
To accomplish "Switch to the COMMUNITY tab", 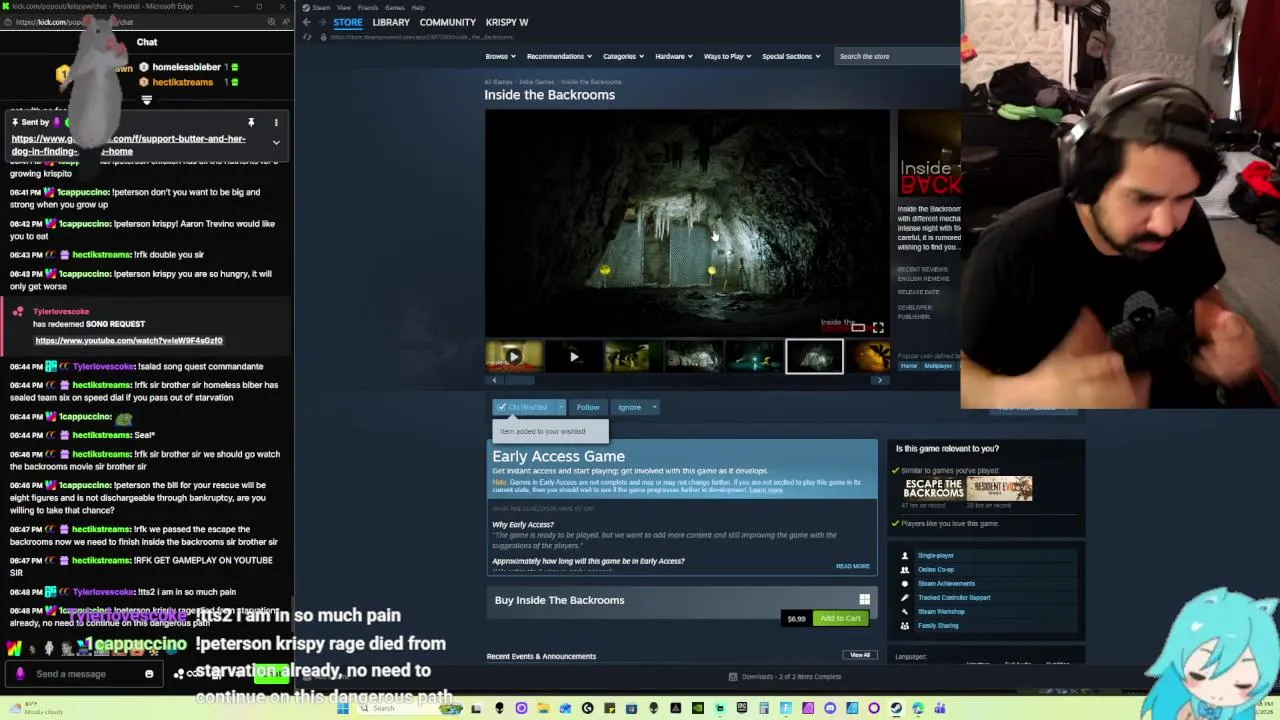I will pos(447,22).
